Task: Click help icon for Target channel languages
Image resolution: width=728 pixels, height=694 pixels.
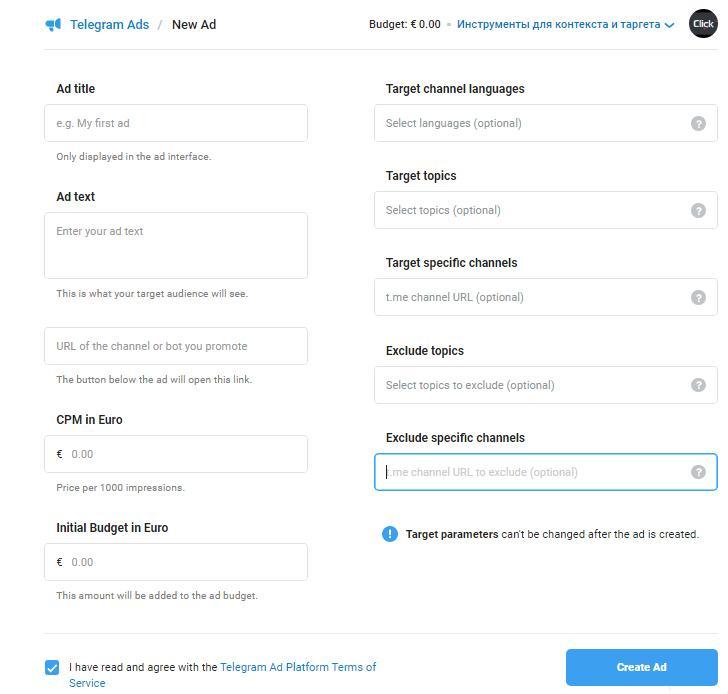Action: pyautogui.click(x=698, y=123)
